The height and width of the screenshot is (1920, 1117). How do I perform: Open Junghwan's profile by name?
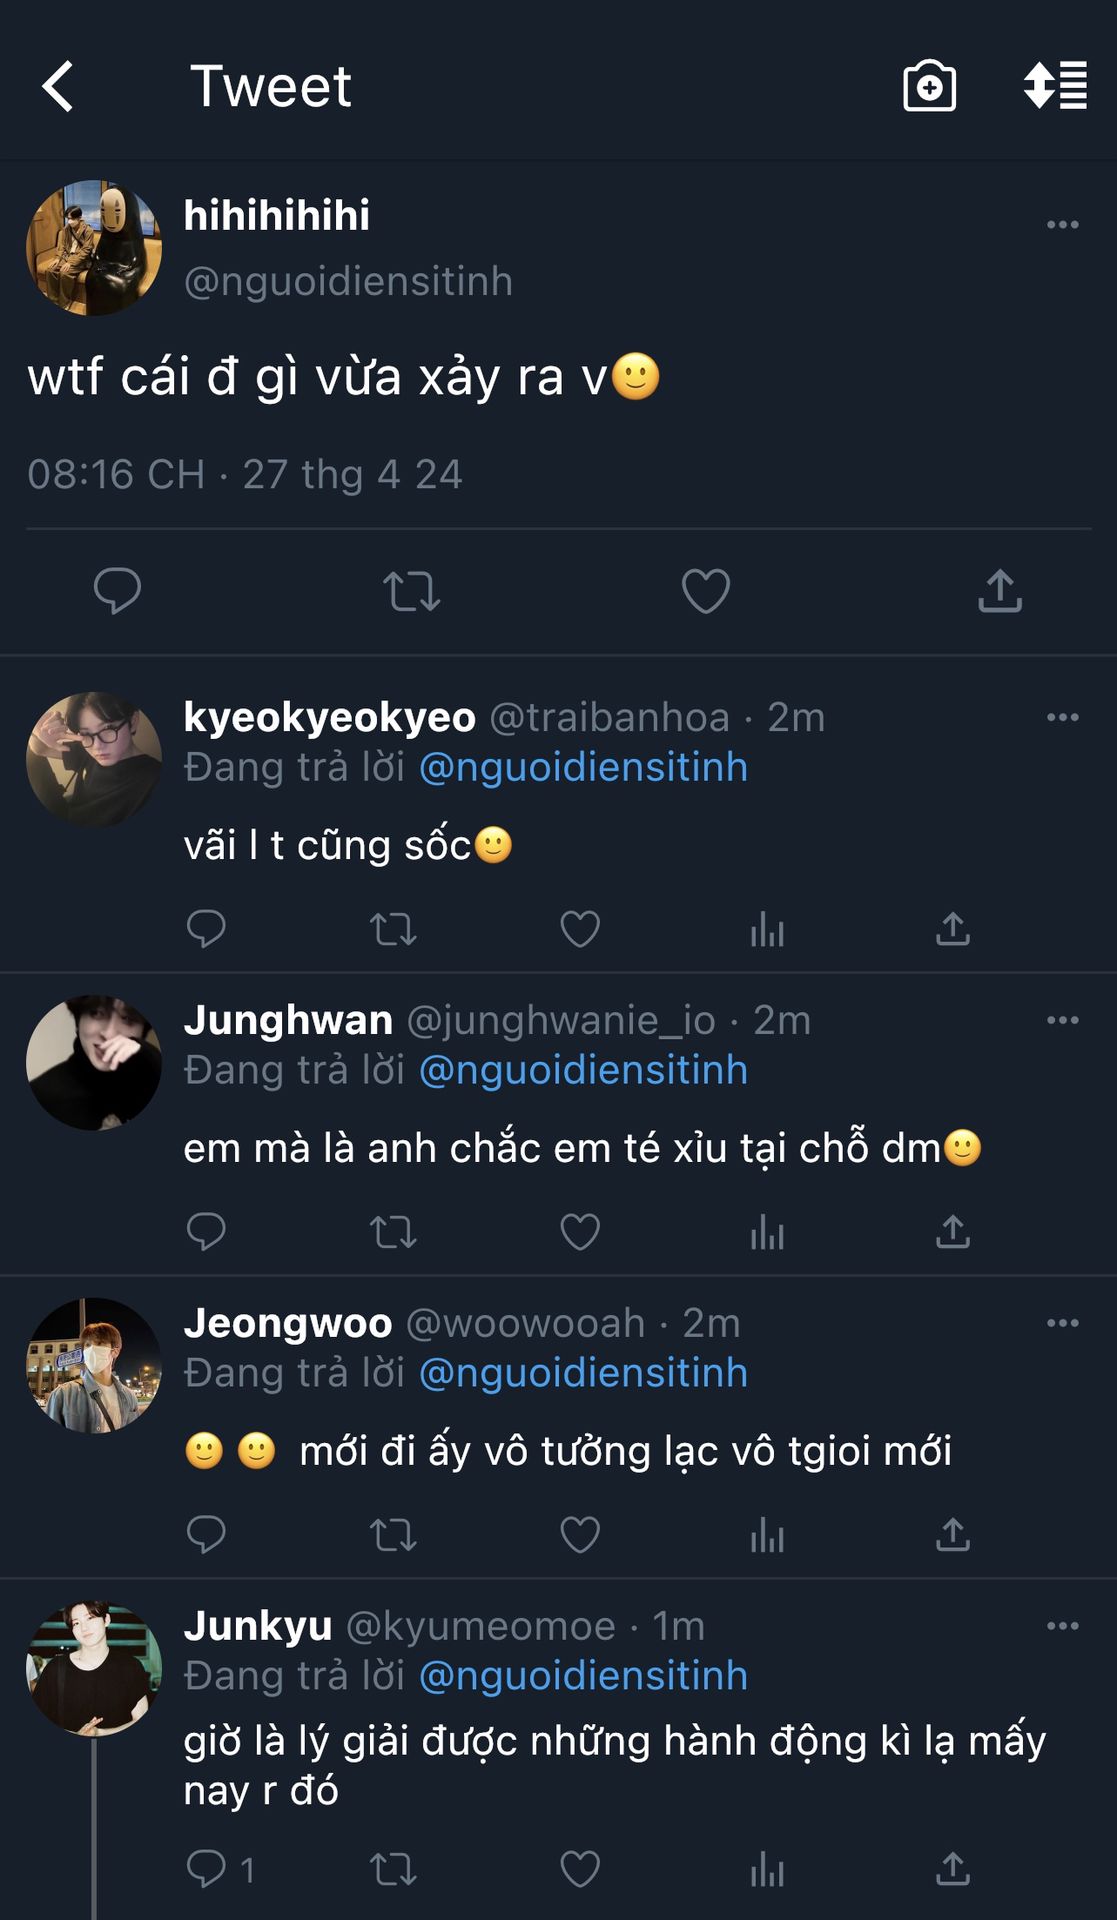click(x=288, y=1020)
